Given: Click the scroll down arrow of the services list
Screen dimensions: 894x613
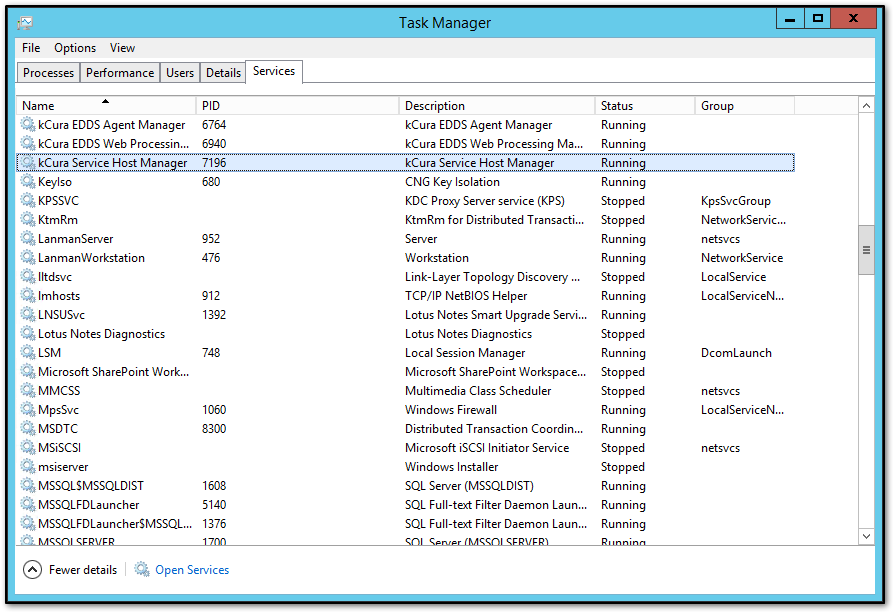Looking at the screenshot, I should coord(866,536).
